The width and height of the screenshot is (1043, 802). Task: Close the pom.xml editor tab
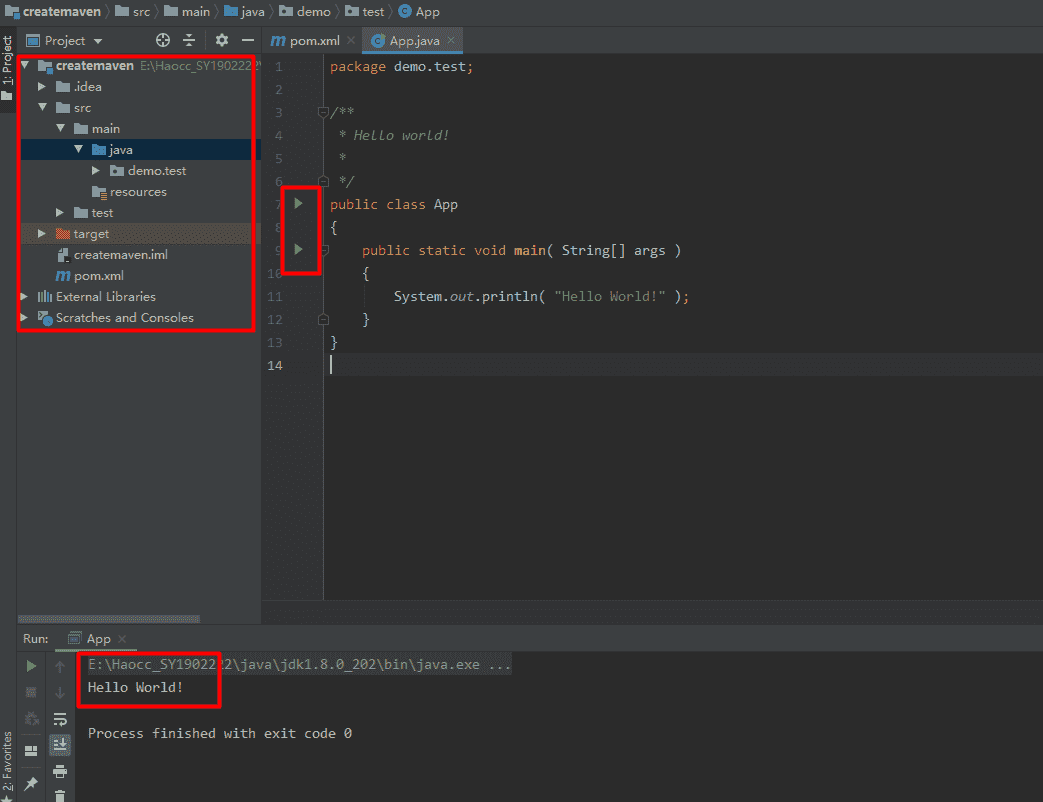(351, 41)
